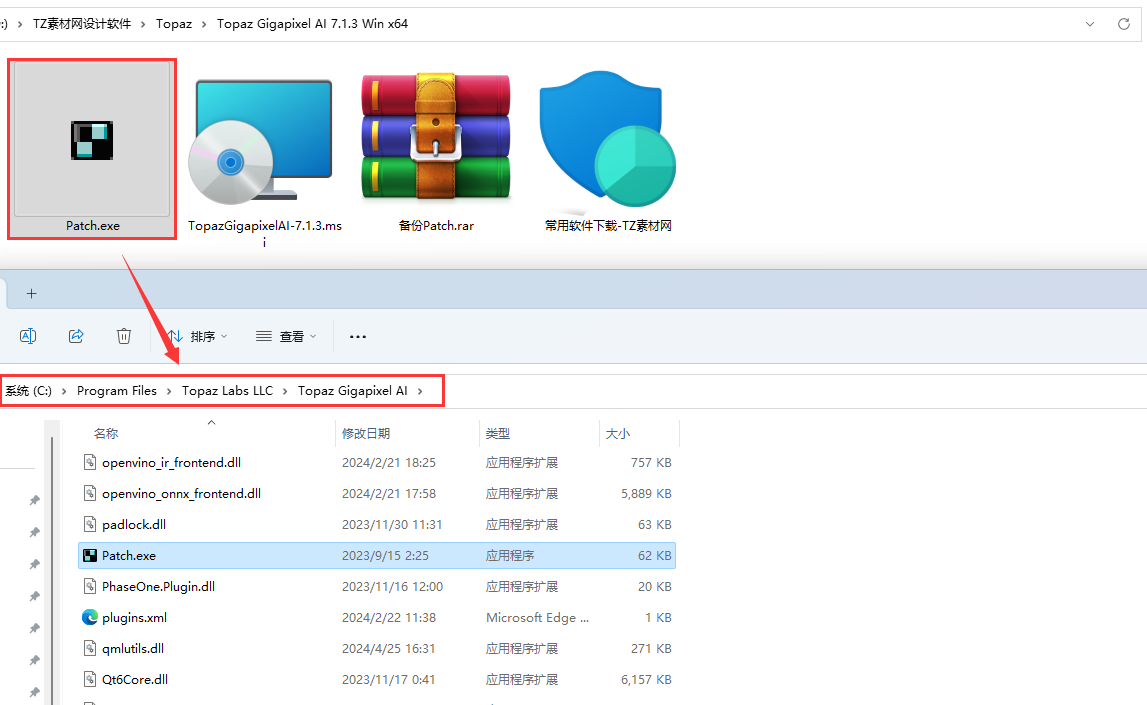The width and height of the screenshot is (1147, 705).
Task: Go to TZ素材网设计软件 in the top breadcrumb
Action: coord(82,24)
